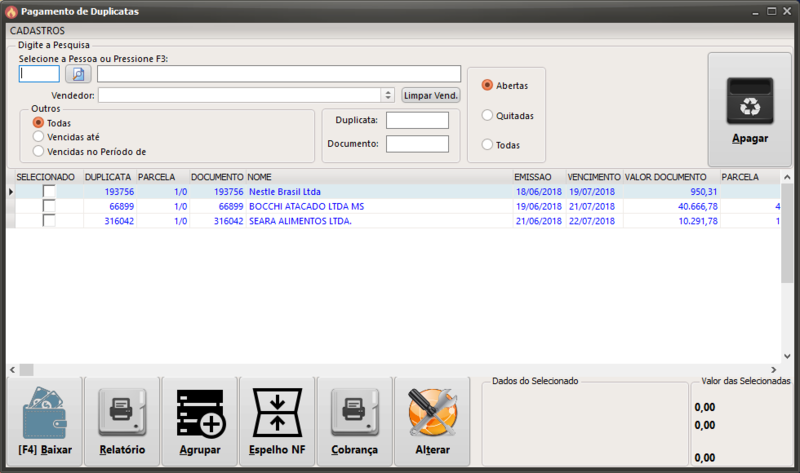Click the [F4] Baixar wallet button
Screen dimensions: 800x473
45,421
